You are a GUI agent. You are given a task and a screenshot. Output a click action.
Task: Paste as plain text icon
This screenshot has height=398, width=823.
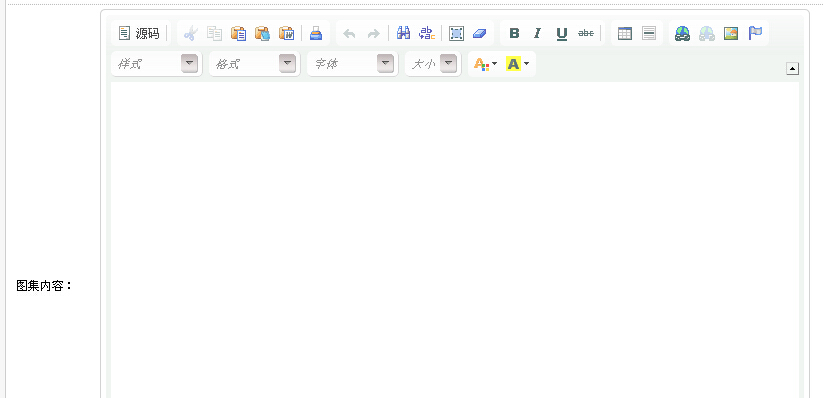[x=262, y=34]
